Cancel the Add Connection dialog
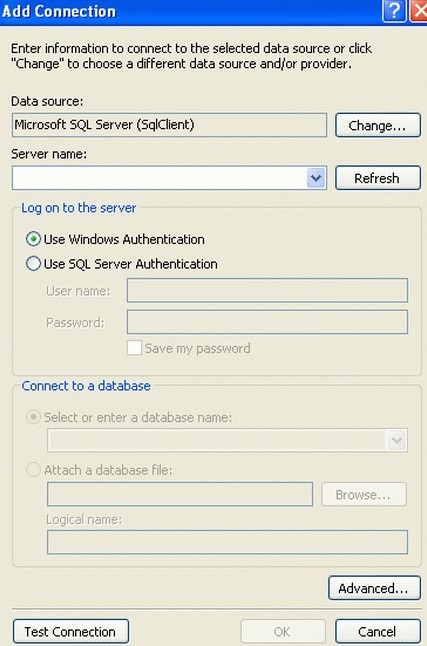 point(378,631)
